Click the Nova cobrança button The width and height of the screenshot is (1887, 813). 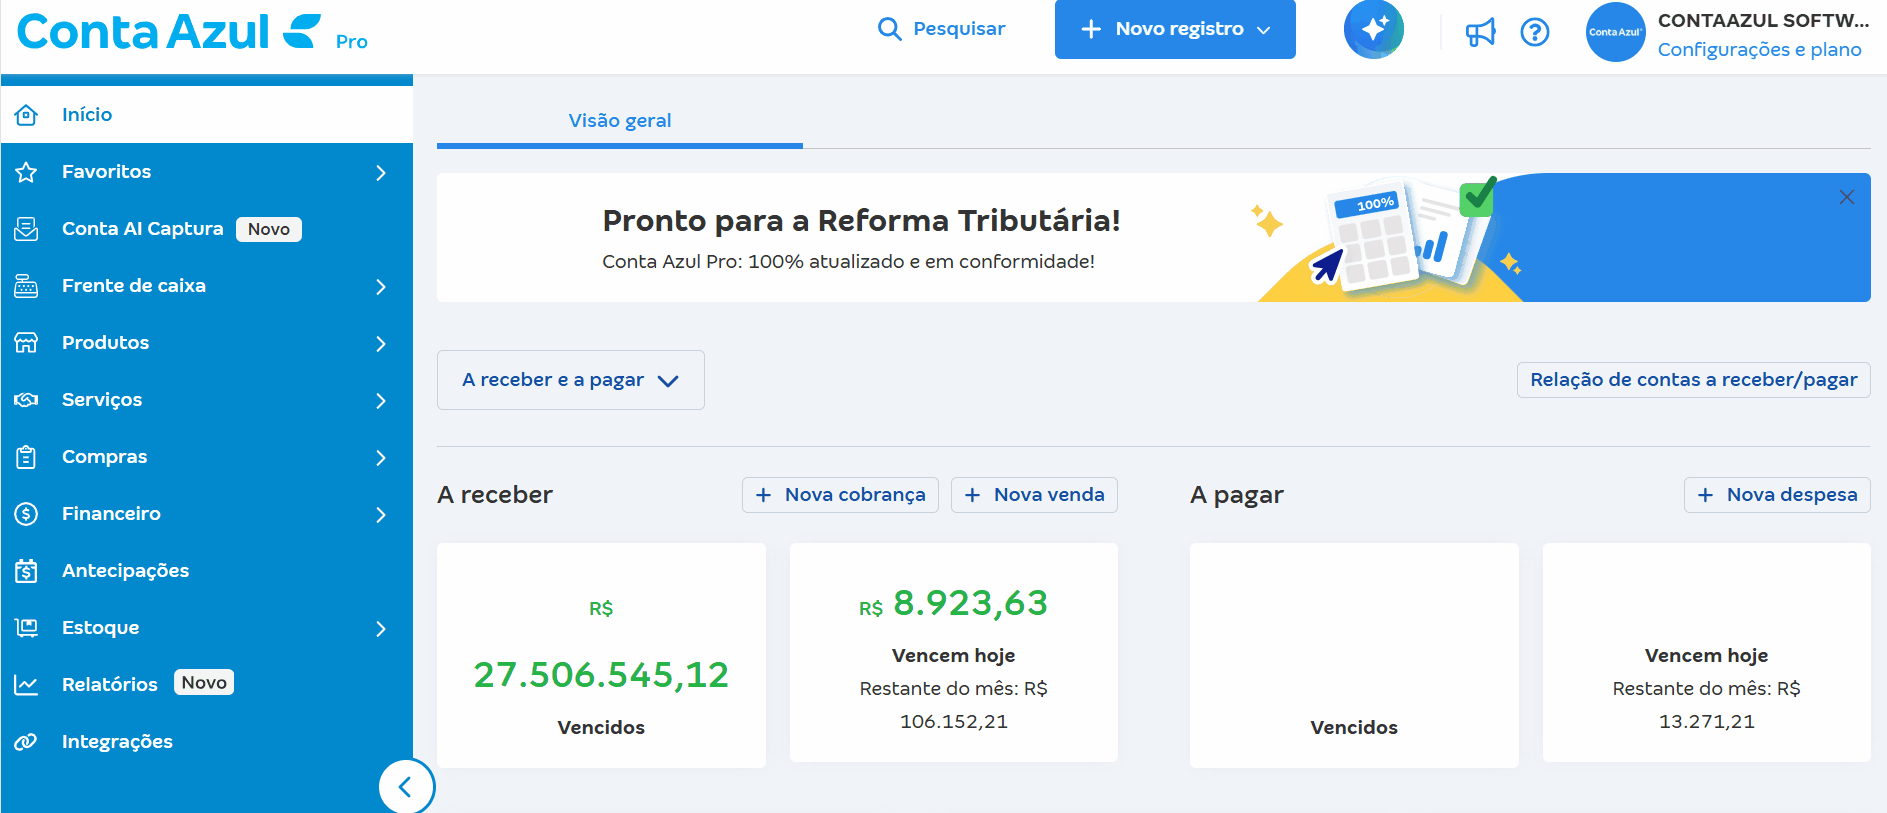click(x=840, y=495)
